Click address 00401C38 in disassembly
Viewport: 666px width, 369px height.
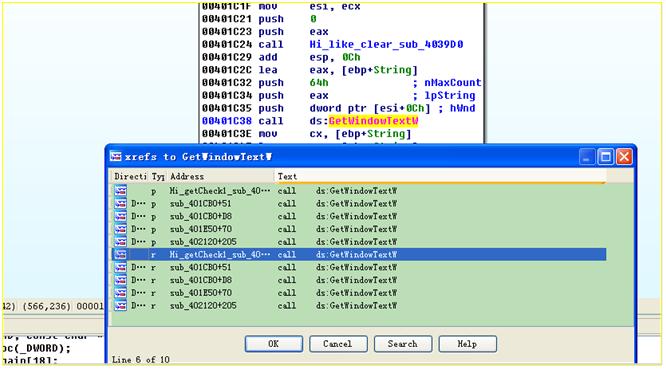(227, 121)
